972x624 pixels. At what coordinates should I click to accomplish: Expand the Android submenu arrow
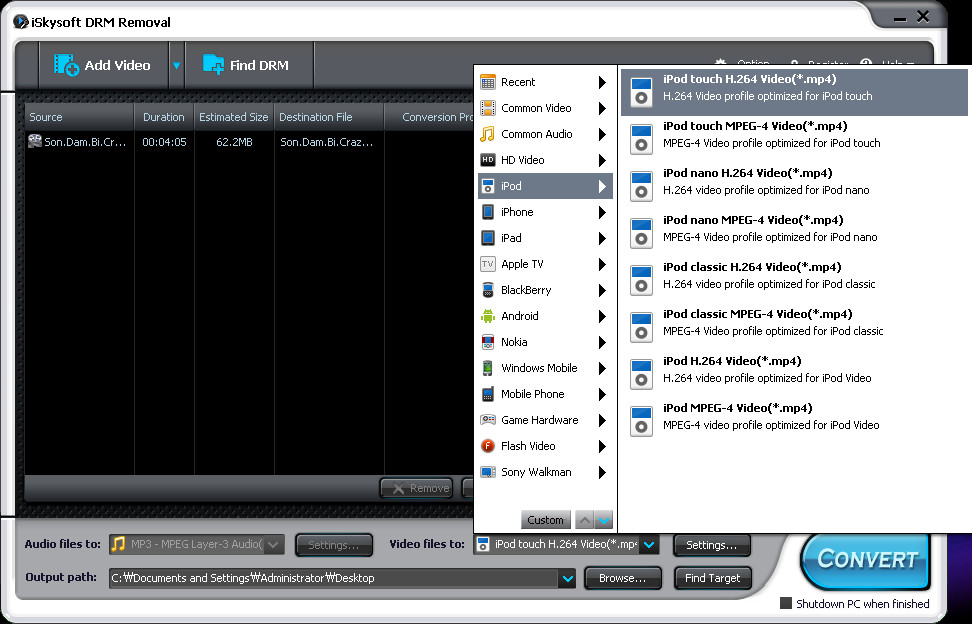point(602,316)
